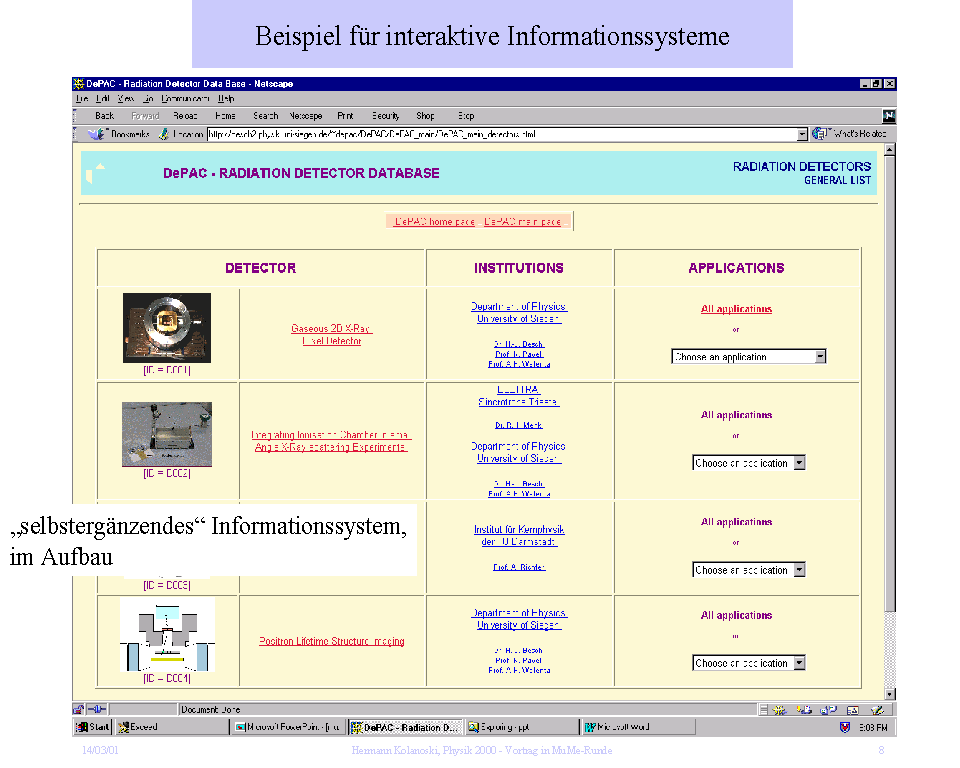Open the Help menu
960x768 pixels.
pos(226,99)
